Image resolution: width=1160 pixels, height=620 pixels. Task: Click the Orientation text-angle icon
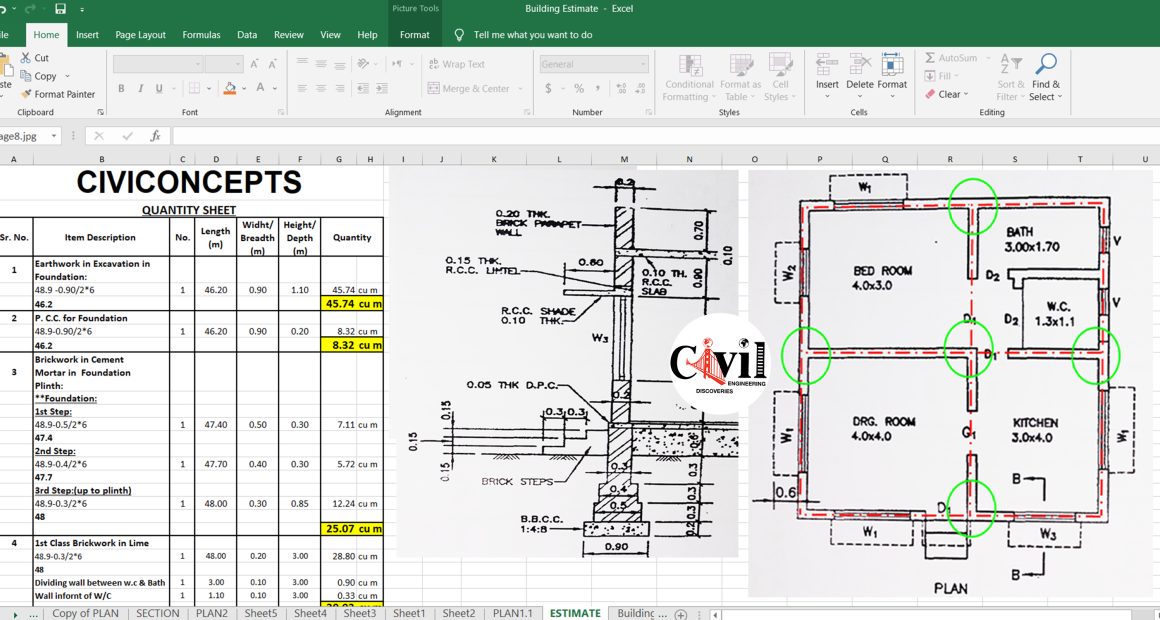(x=363, y=64)
